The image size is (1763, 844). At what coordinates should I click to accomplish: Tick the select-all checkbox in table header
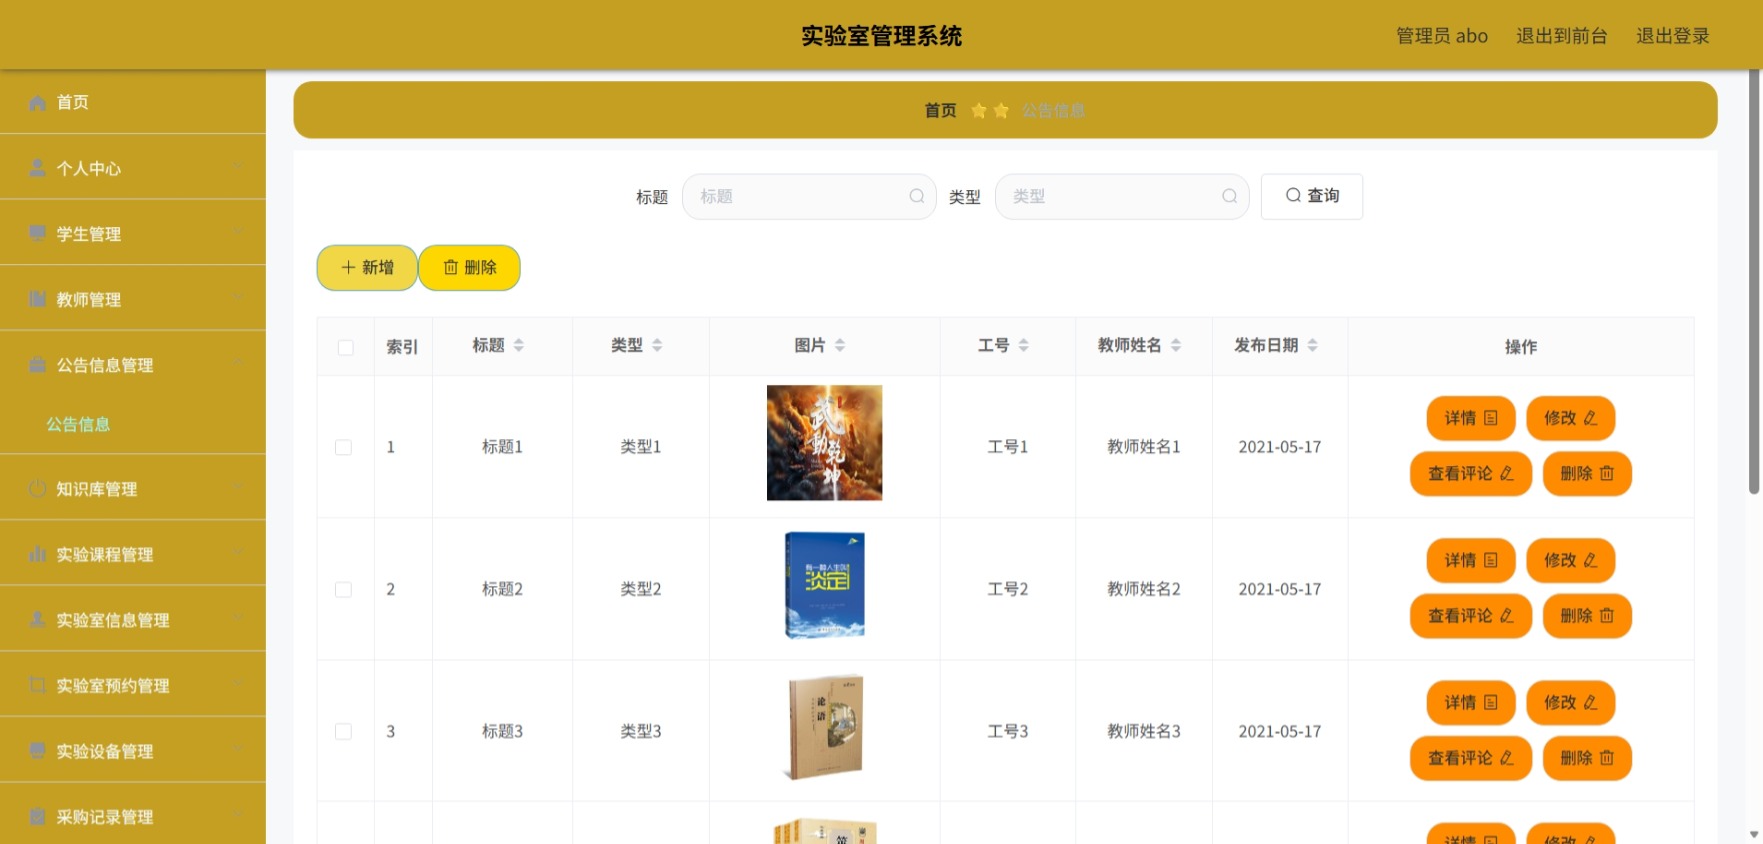tap(346, 347)
